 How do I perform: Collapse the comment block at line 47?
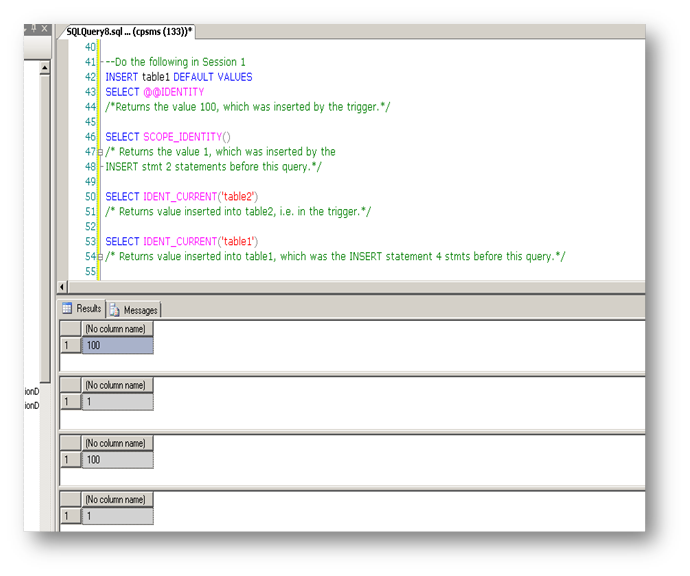100,152
